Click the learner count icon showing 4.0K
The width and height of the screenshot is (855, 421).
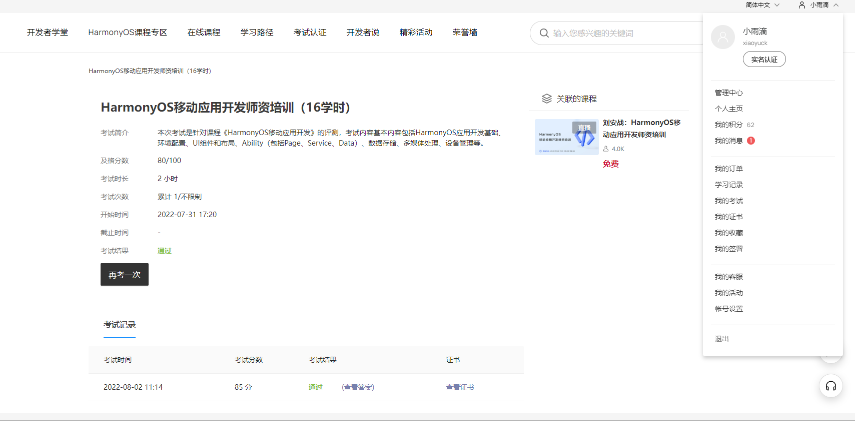pyautogui.click(x=606, y=149)
